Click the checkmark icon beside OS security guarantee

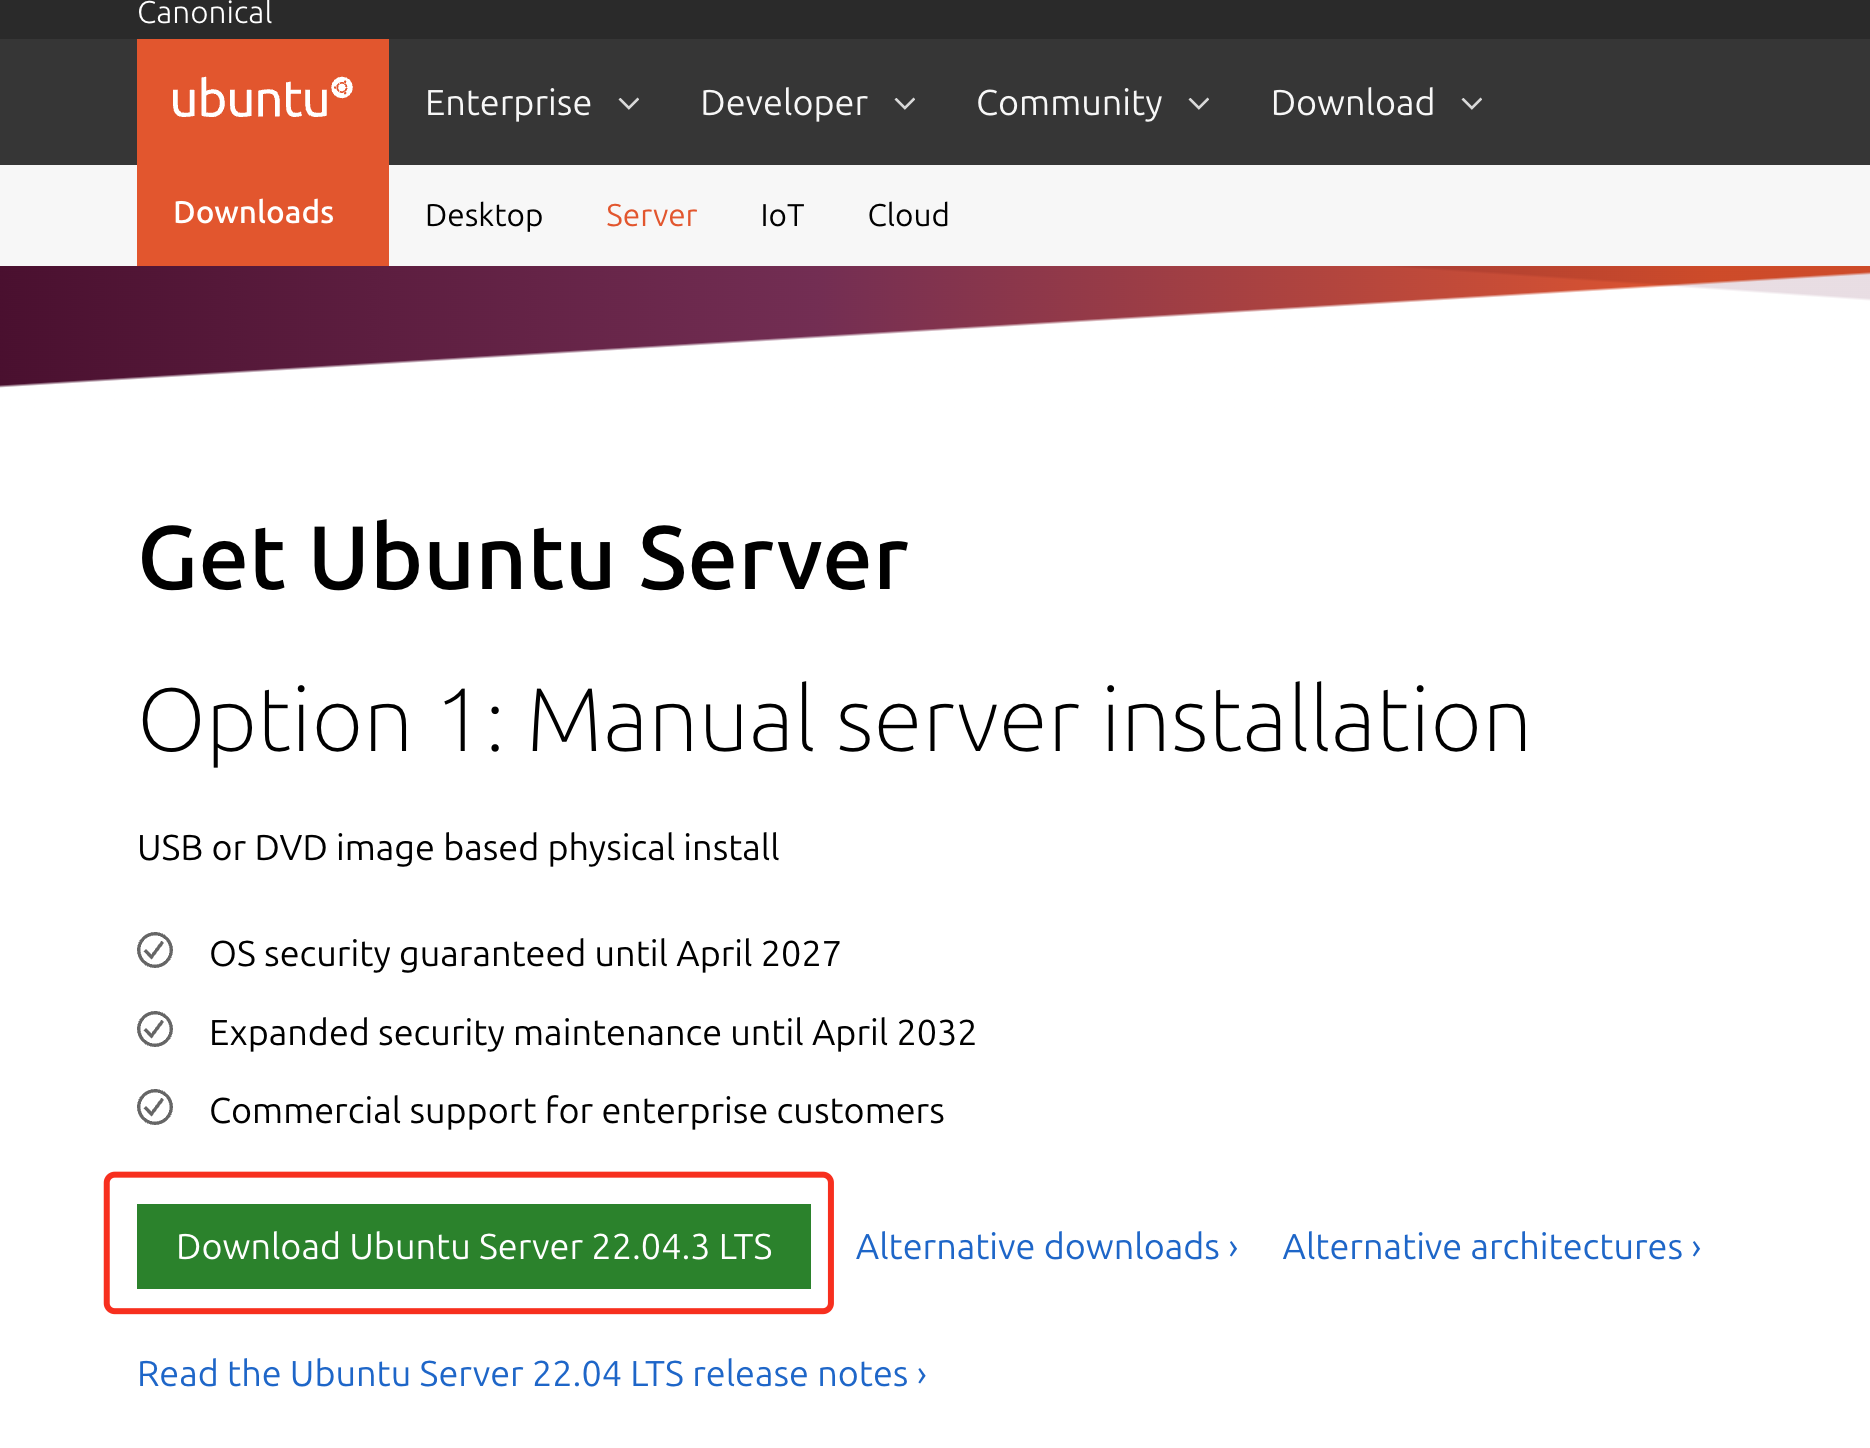155,951
